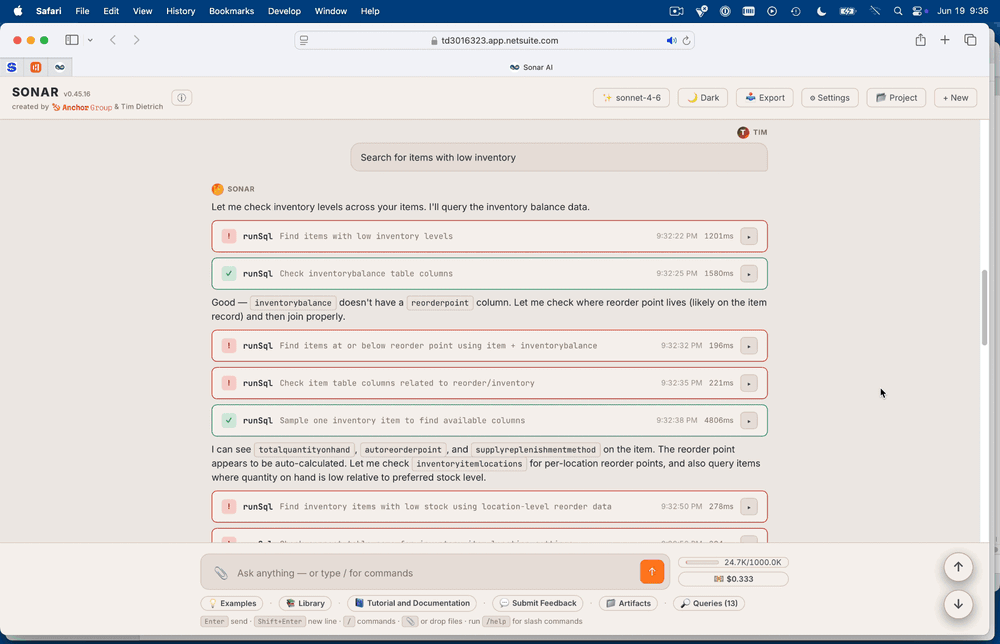Open the Develop menu
Viewport: 1000px width, 644px height.
click(x=284, y=11)
